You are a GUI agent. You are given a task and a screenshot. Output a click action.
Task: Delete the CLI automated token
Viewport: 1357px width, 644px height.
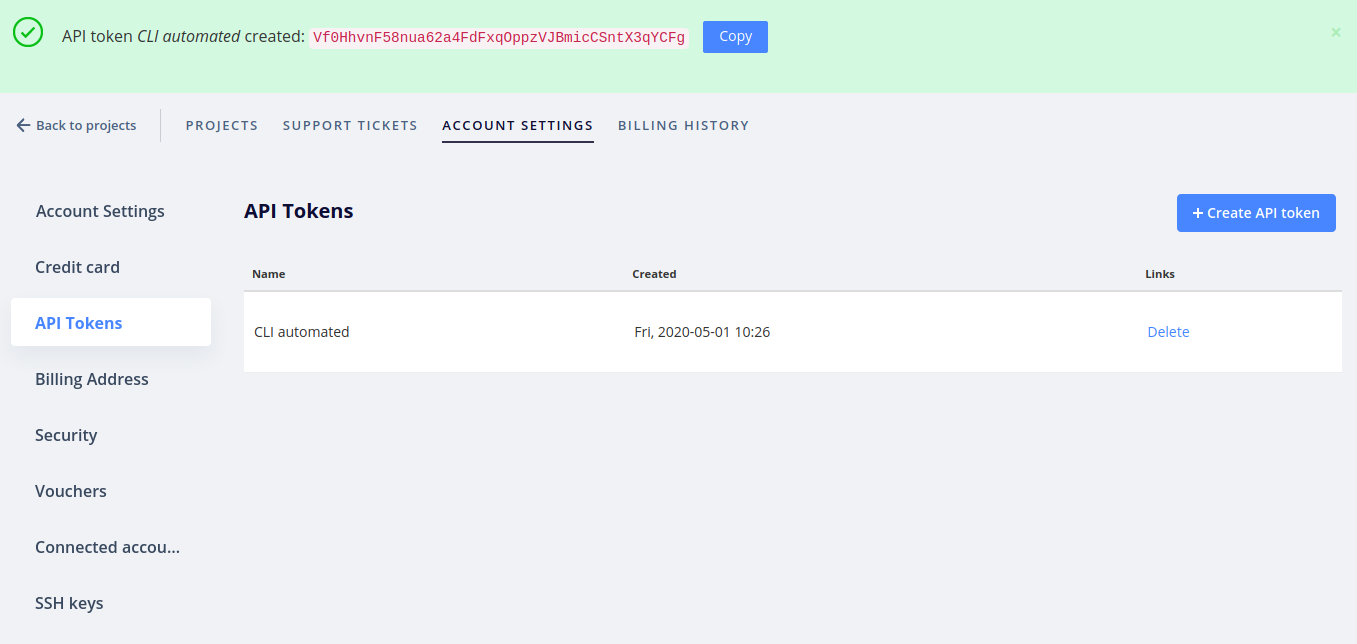point(1168,331)
